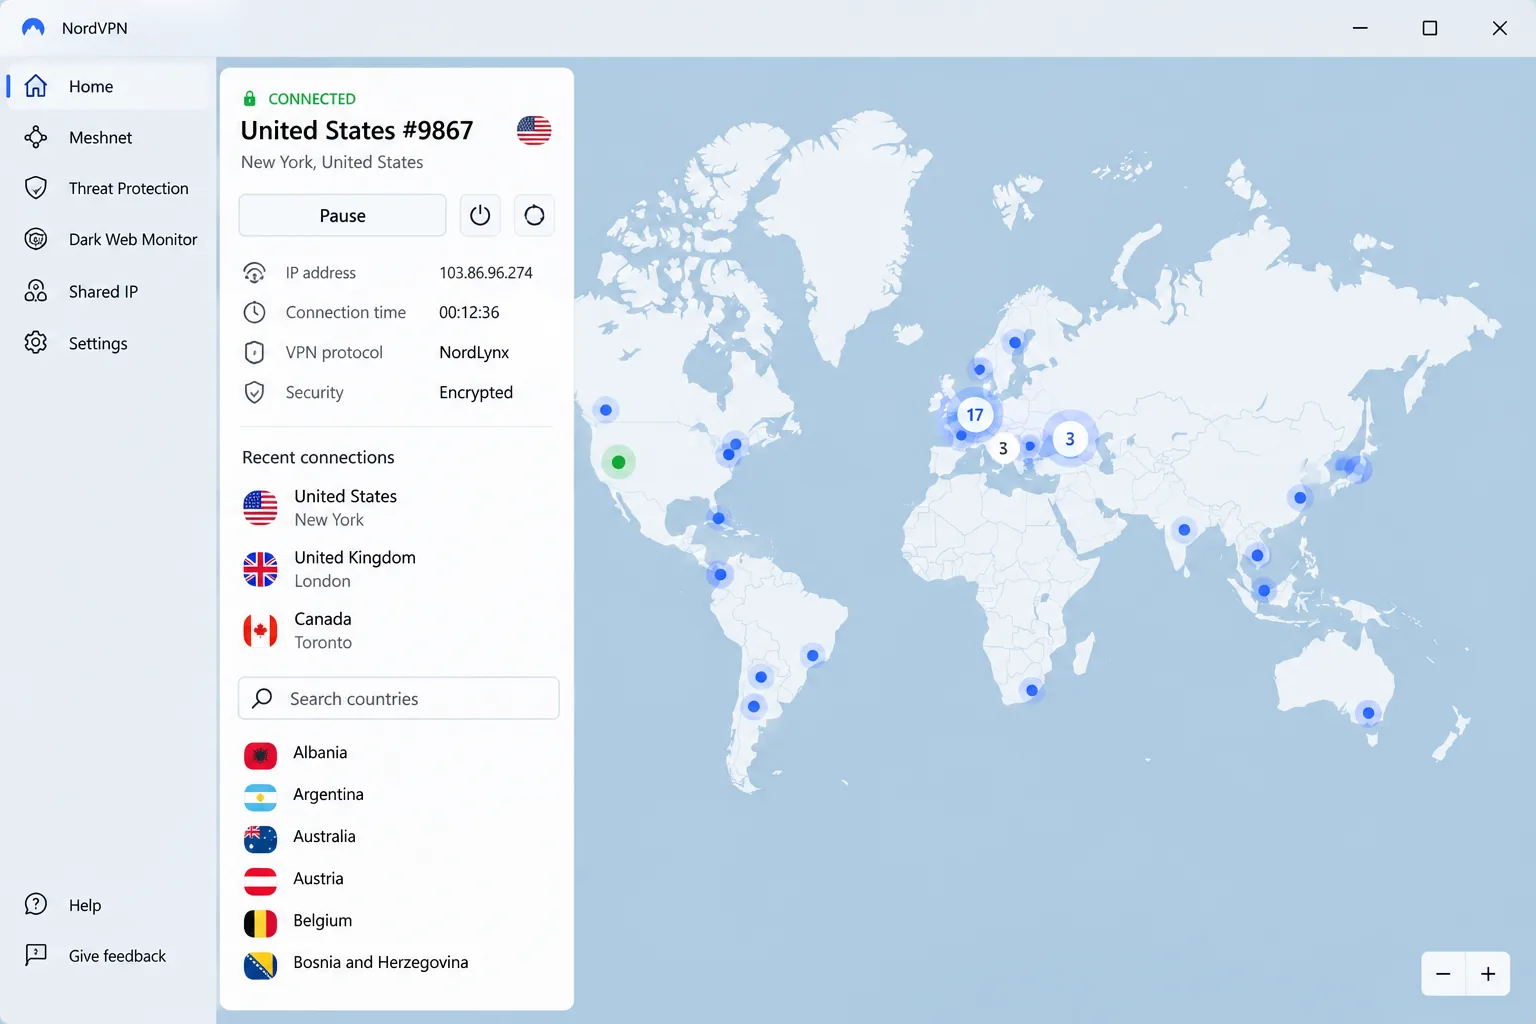Click the Australia flag icon
Viewport: 1536px width, 1024px height.
coord(260,838)
